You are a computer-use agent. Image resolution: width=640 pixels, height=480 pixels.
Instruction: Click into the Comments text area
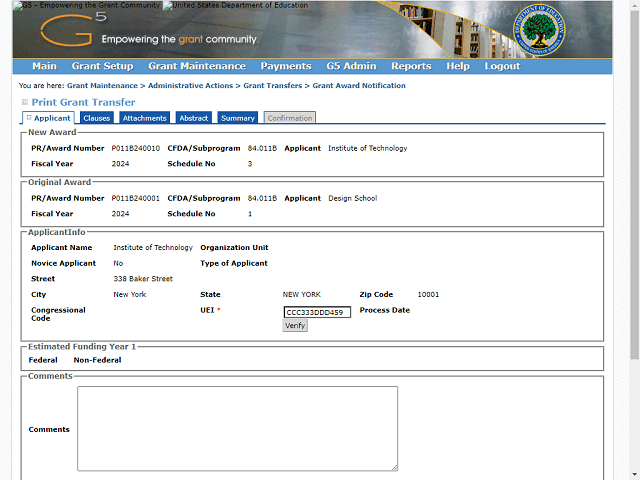click(238, 429)
